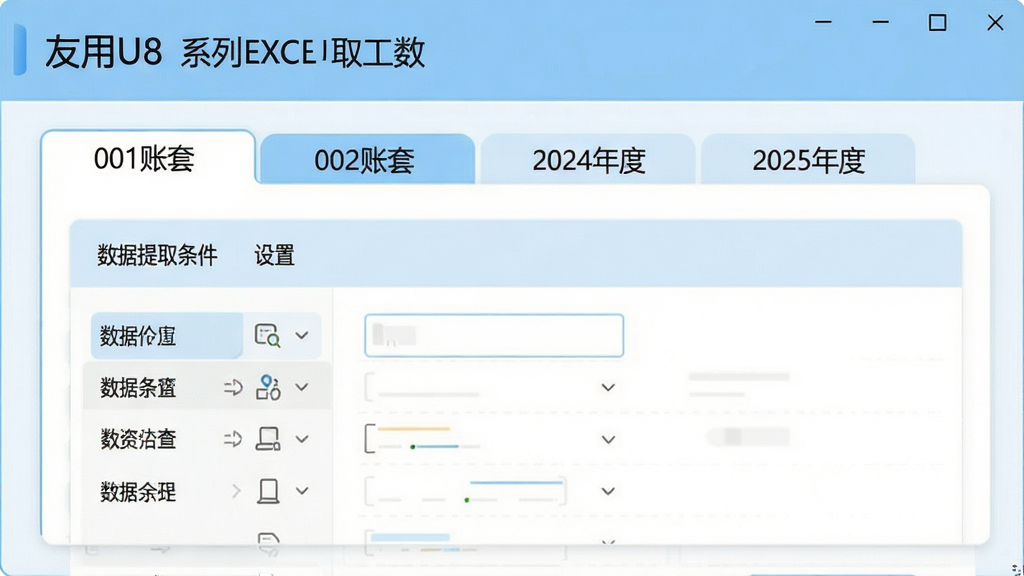Viewport: 1024px width, 576px height.
Task: Expand the chevron in the 数据条查 row
Action: point(302,387)
